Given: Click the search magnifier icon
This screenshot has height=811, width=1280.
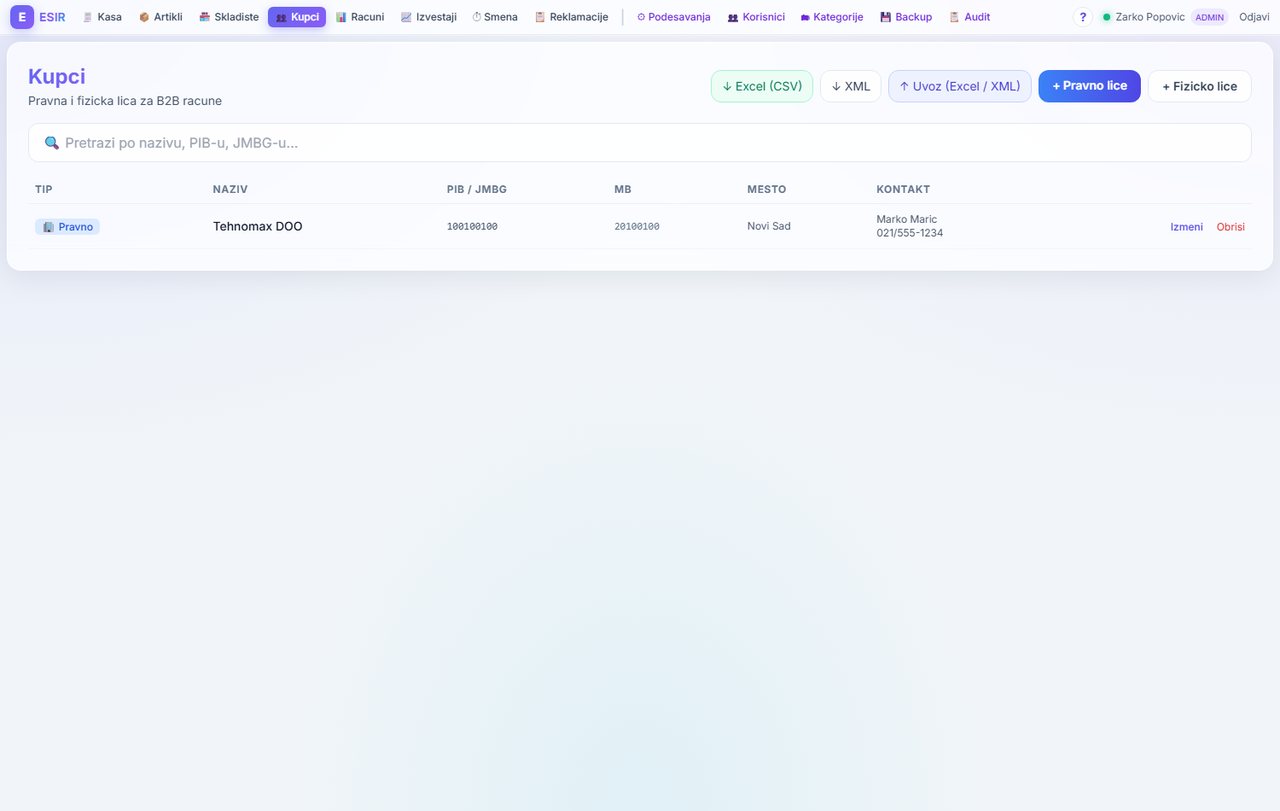Looking at the screenshot, I should click(x=52, y=143).
